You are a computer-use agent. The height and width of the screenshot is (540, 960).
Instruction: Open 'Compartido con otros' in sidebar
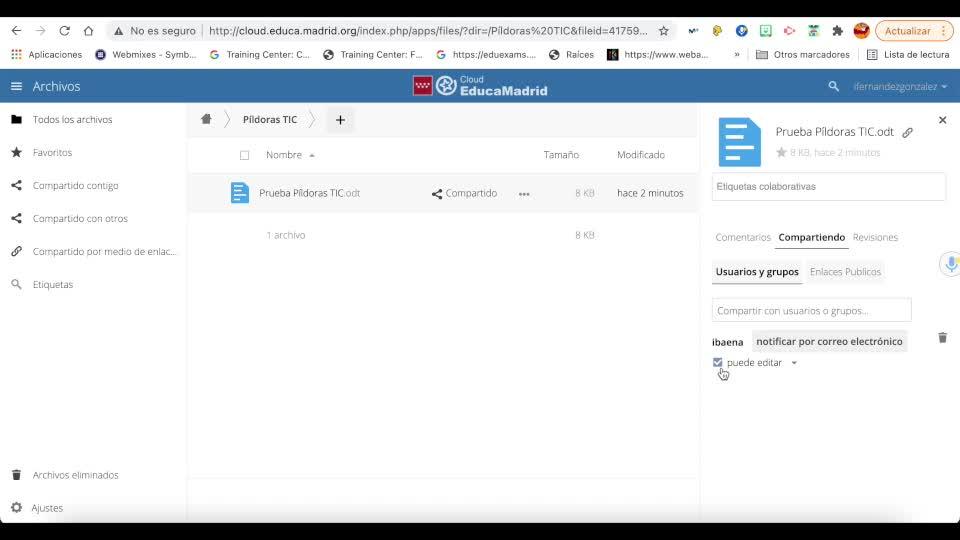[80, 219]
